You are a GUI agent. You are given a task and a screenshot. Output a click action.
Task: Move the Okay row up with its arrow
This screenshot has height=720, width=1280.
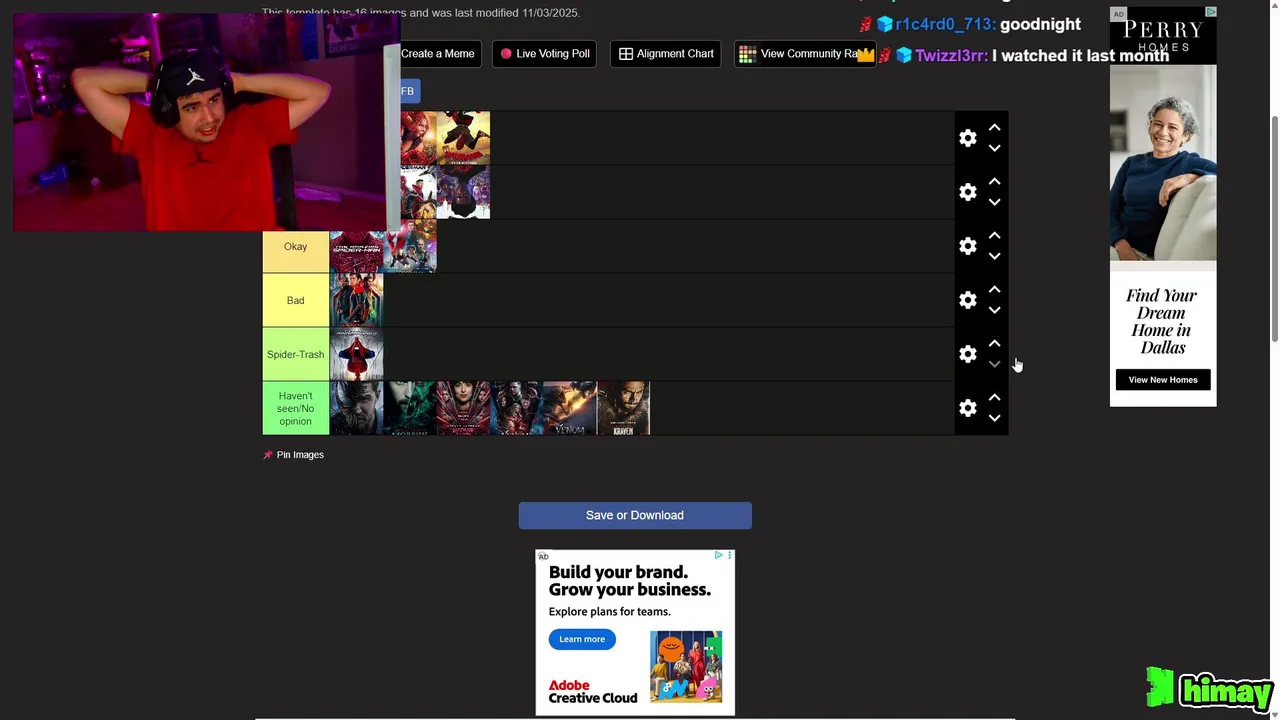[994, 236]
